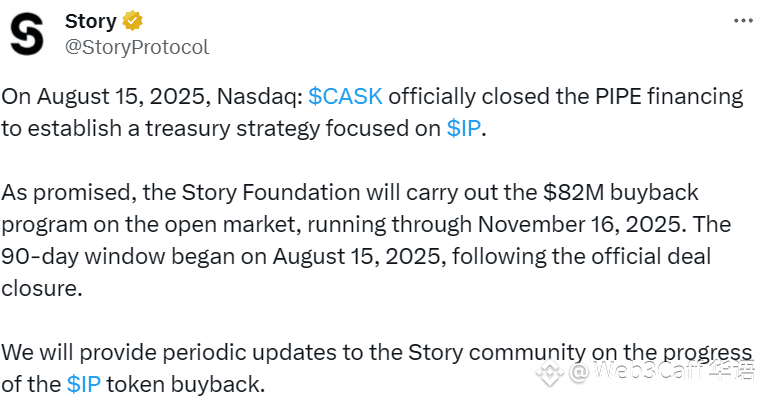Click the '$82M buyback' text
Screen dimensions: 764x398
621,192
